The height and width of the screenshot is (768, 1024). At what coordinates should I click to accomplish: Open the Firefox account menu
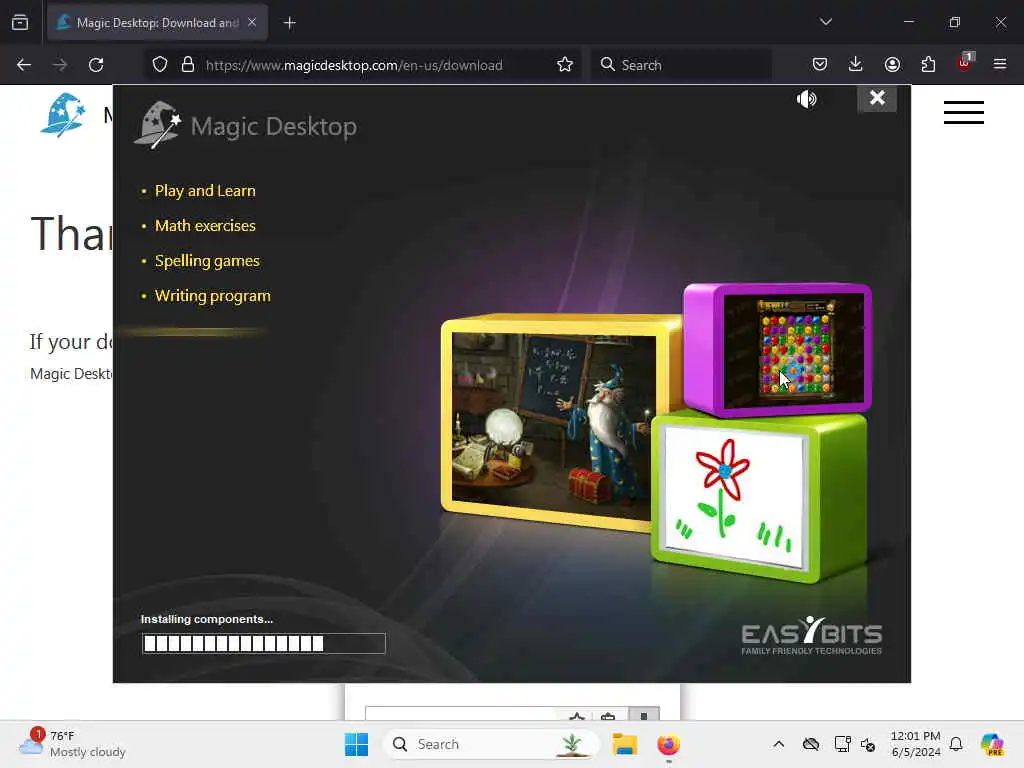[x=892, y=64]
